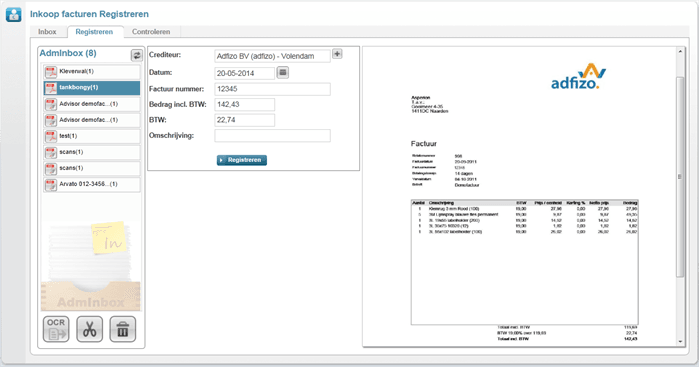
Task: Open first Advisor demofac...(1) item
Action: (x=92, y=104)
